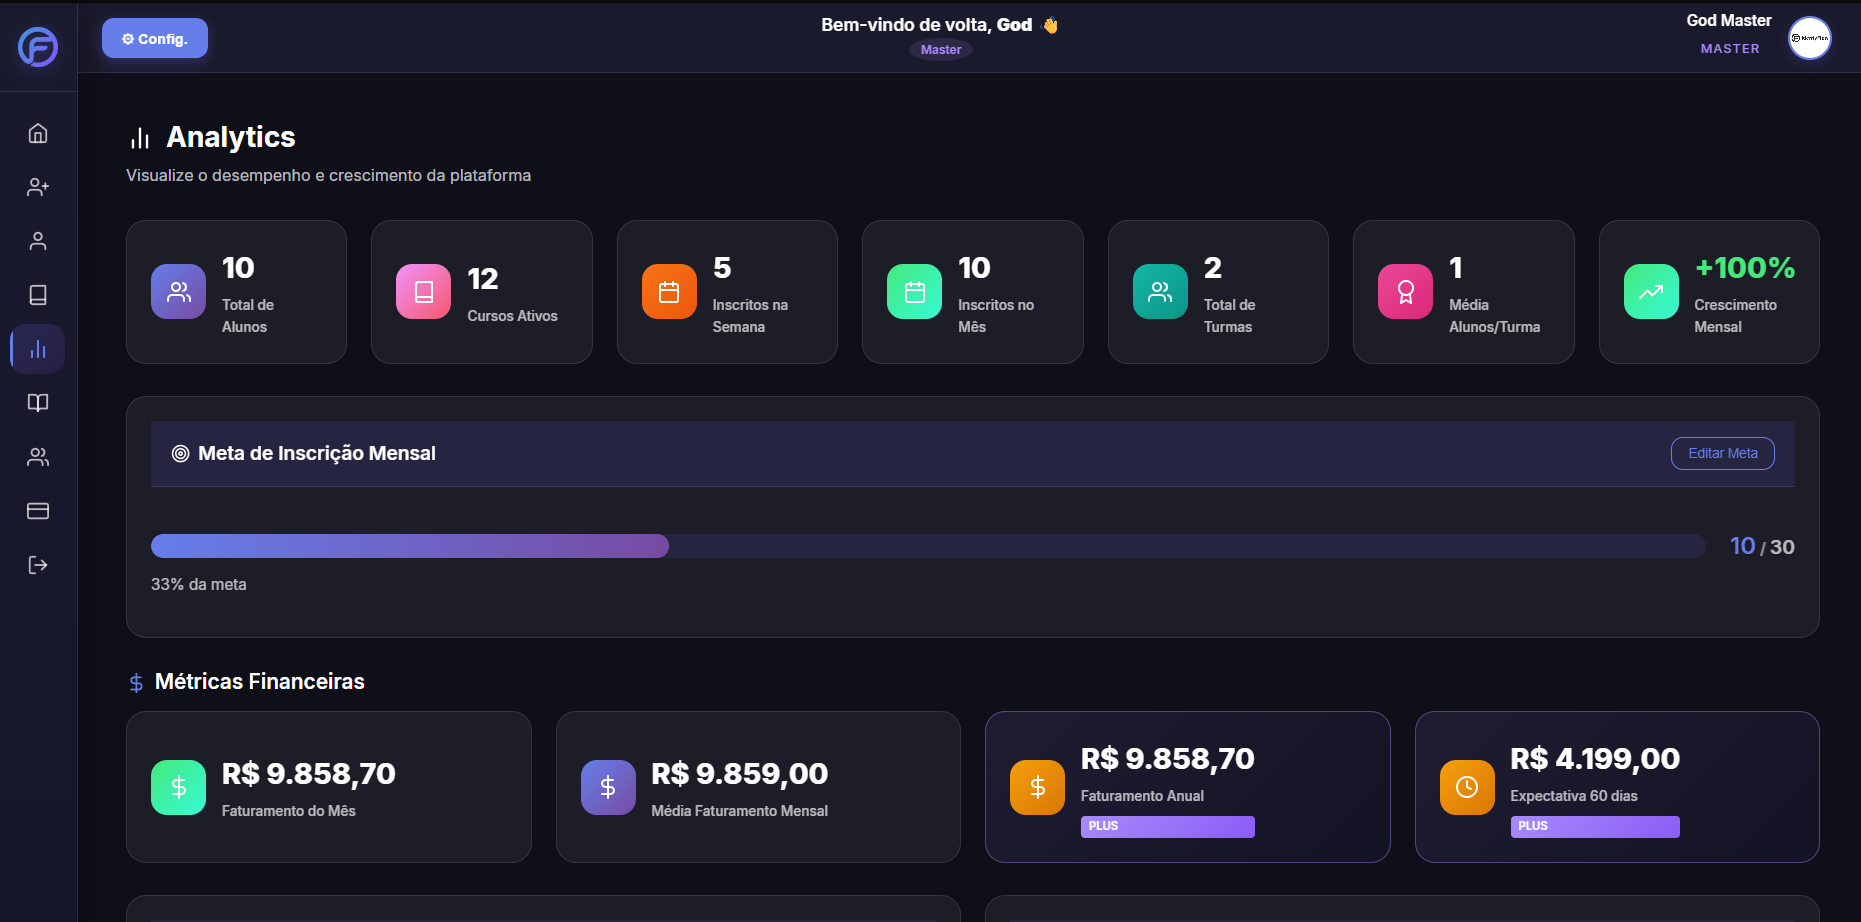Open the Turmas group icon in the sidebar
The image size is (1861, 922).
37,457
